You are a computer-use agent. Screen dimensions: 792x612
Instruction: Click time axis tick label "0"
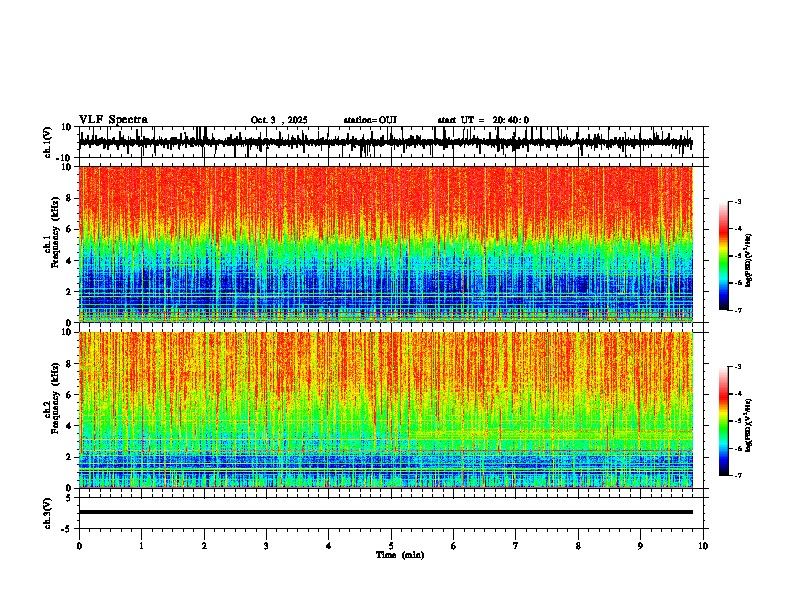(x=79, y=546)
